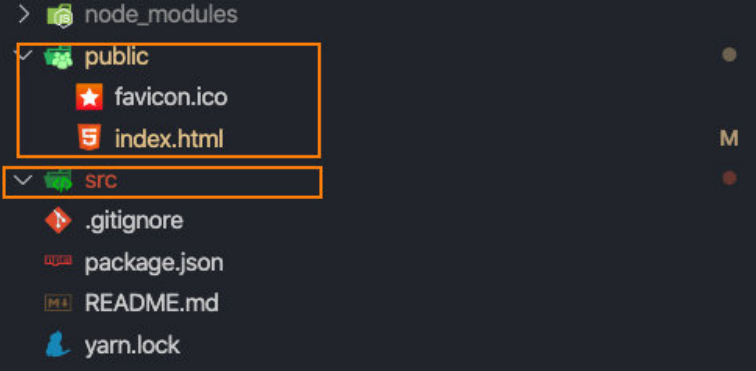Click the red status dot for src
This screenshot has height=371, width=756.
729,178
